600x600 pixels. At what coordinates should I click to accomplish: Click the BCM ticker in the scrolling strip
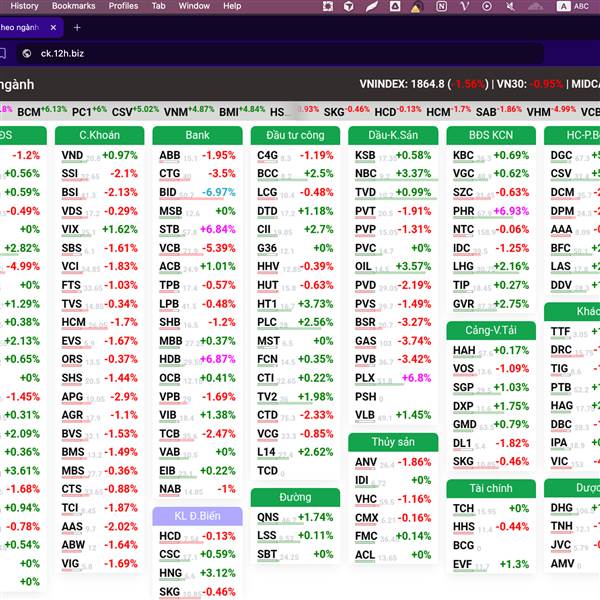point(42,111)
